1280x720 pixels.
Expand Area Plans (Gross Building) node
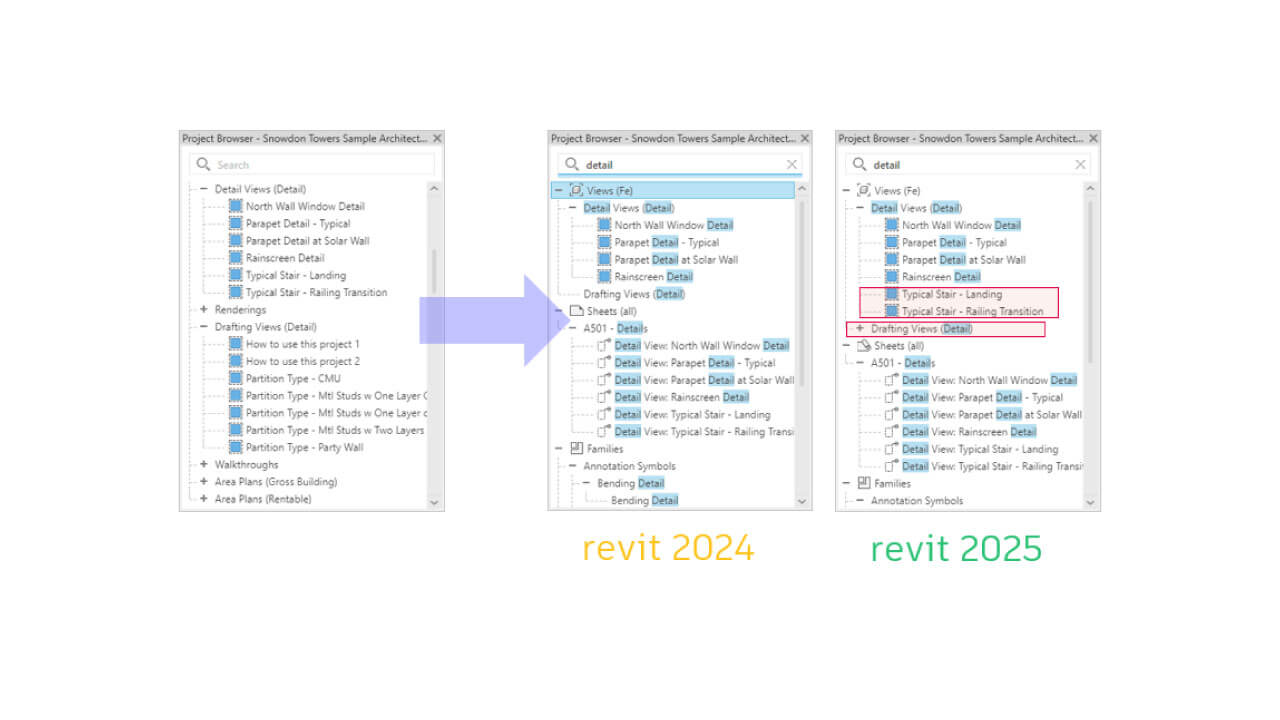coord(204,482)
